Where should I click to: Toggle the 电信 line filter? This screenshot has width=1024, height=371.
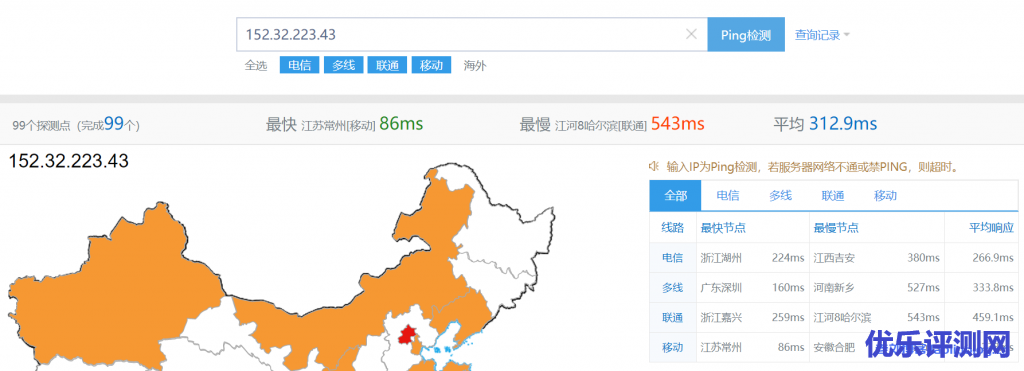click(300, 65)
